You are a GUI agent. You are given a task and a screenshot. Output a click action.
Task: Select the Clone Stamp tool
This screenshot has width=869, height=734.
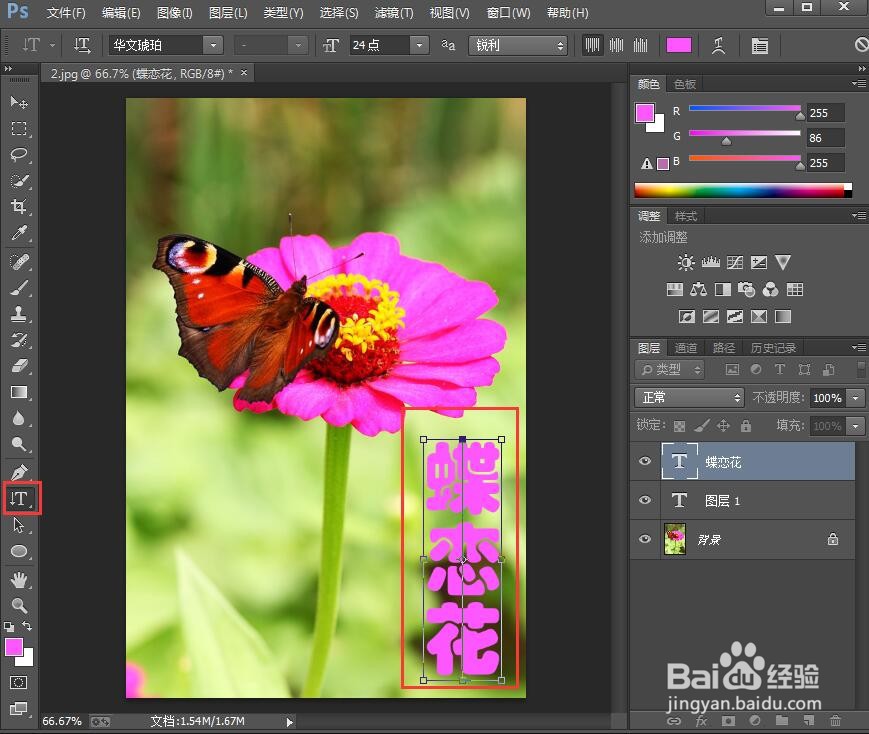tap(19, 314)
